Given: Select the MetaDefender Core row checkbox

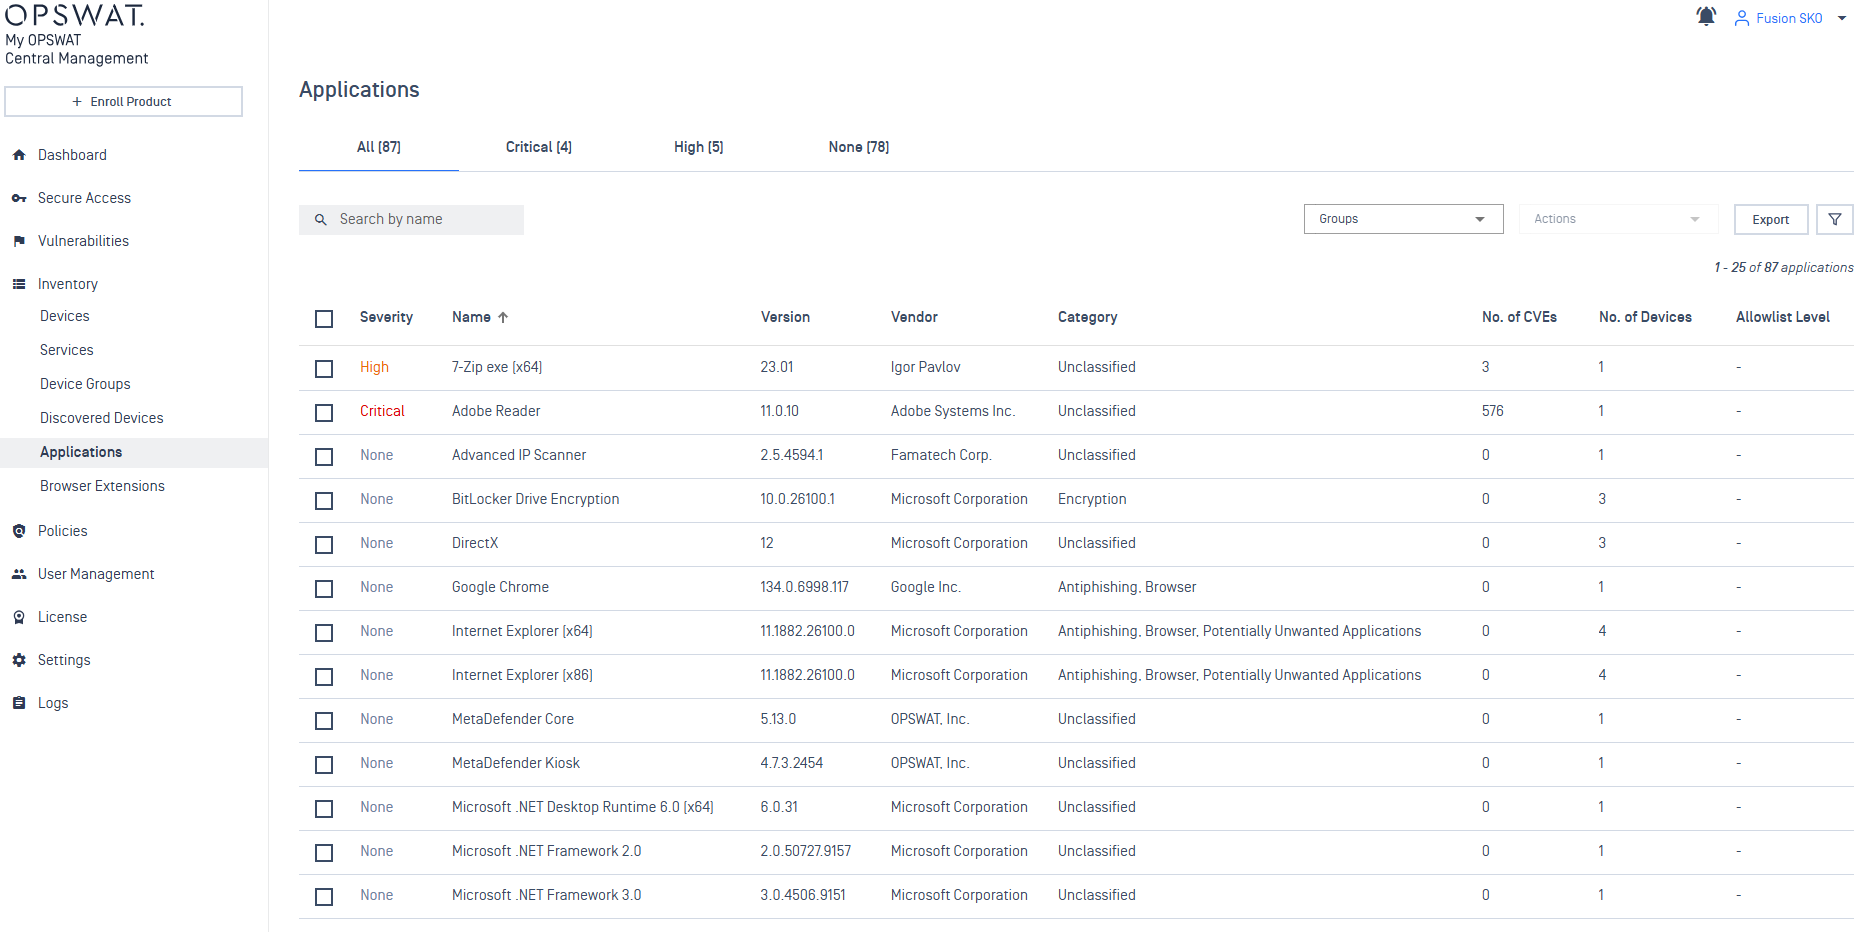Looking at the screenshot, I should 324,721.
